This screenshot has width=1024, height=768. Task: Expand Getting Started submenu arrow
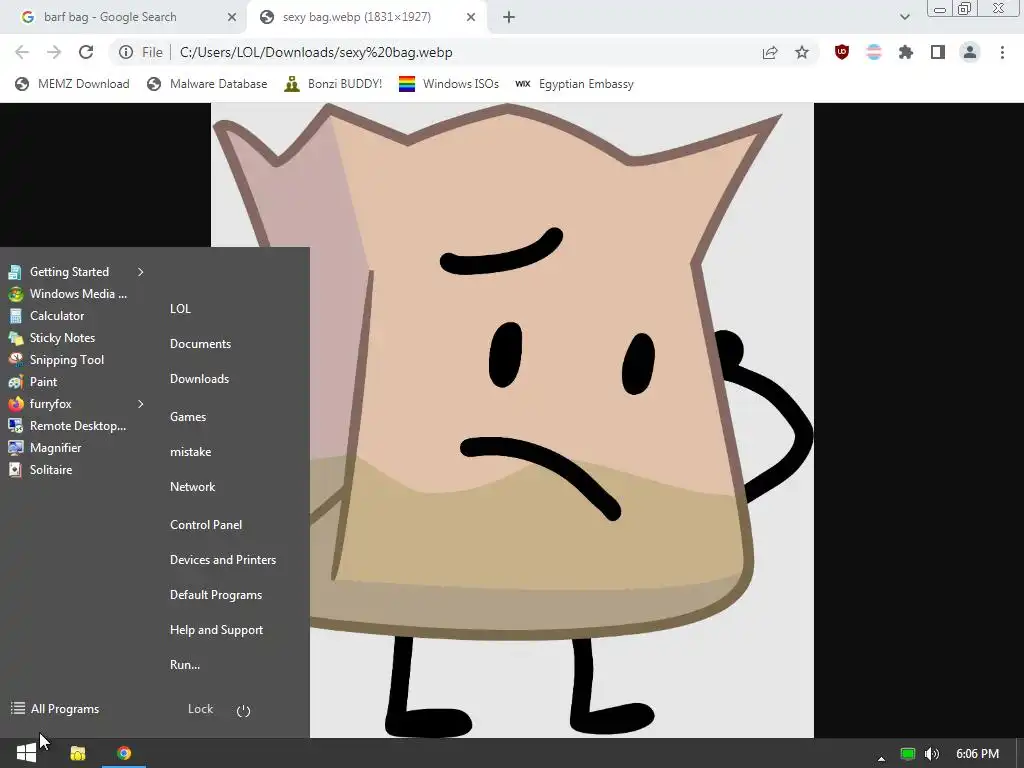(140, 272)
